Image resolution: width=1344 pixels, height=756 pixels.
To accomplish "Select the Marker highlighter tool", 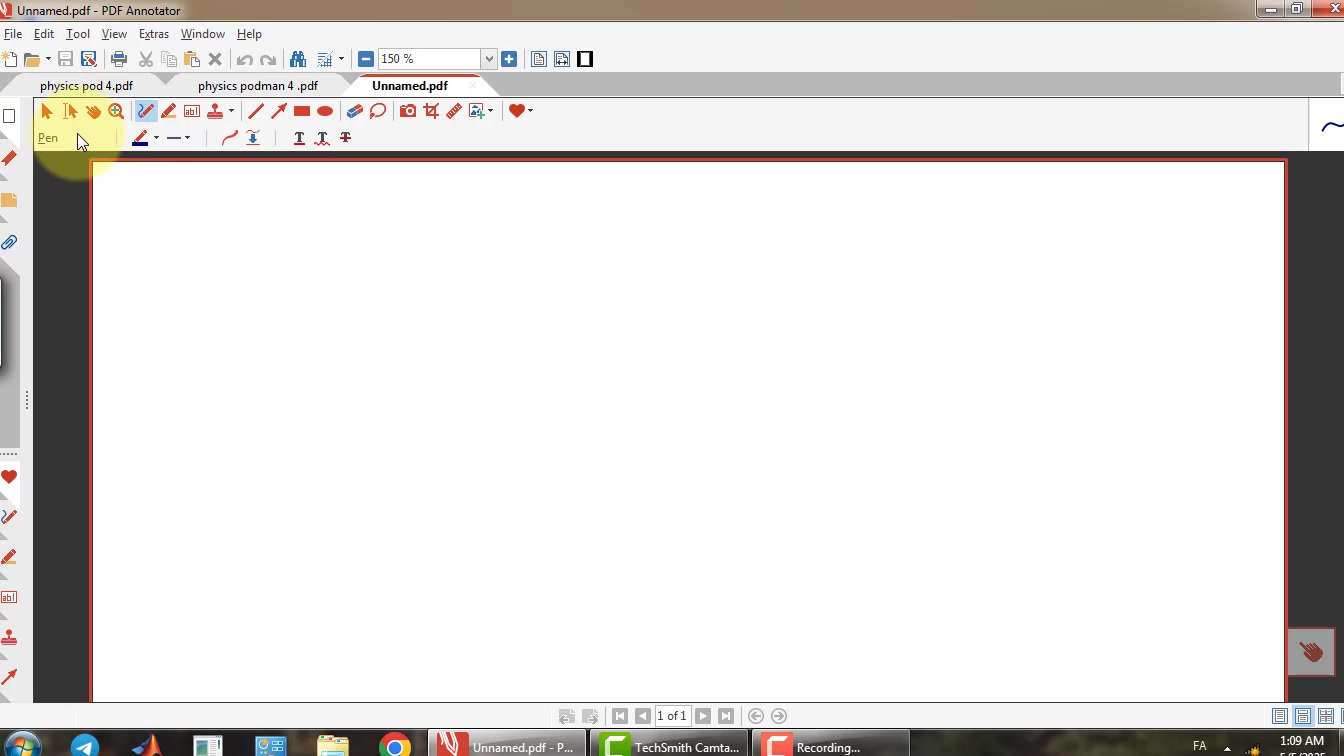I will tap(169, 111).
